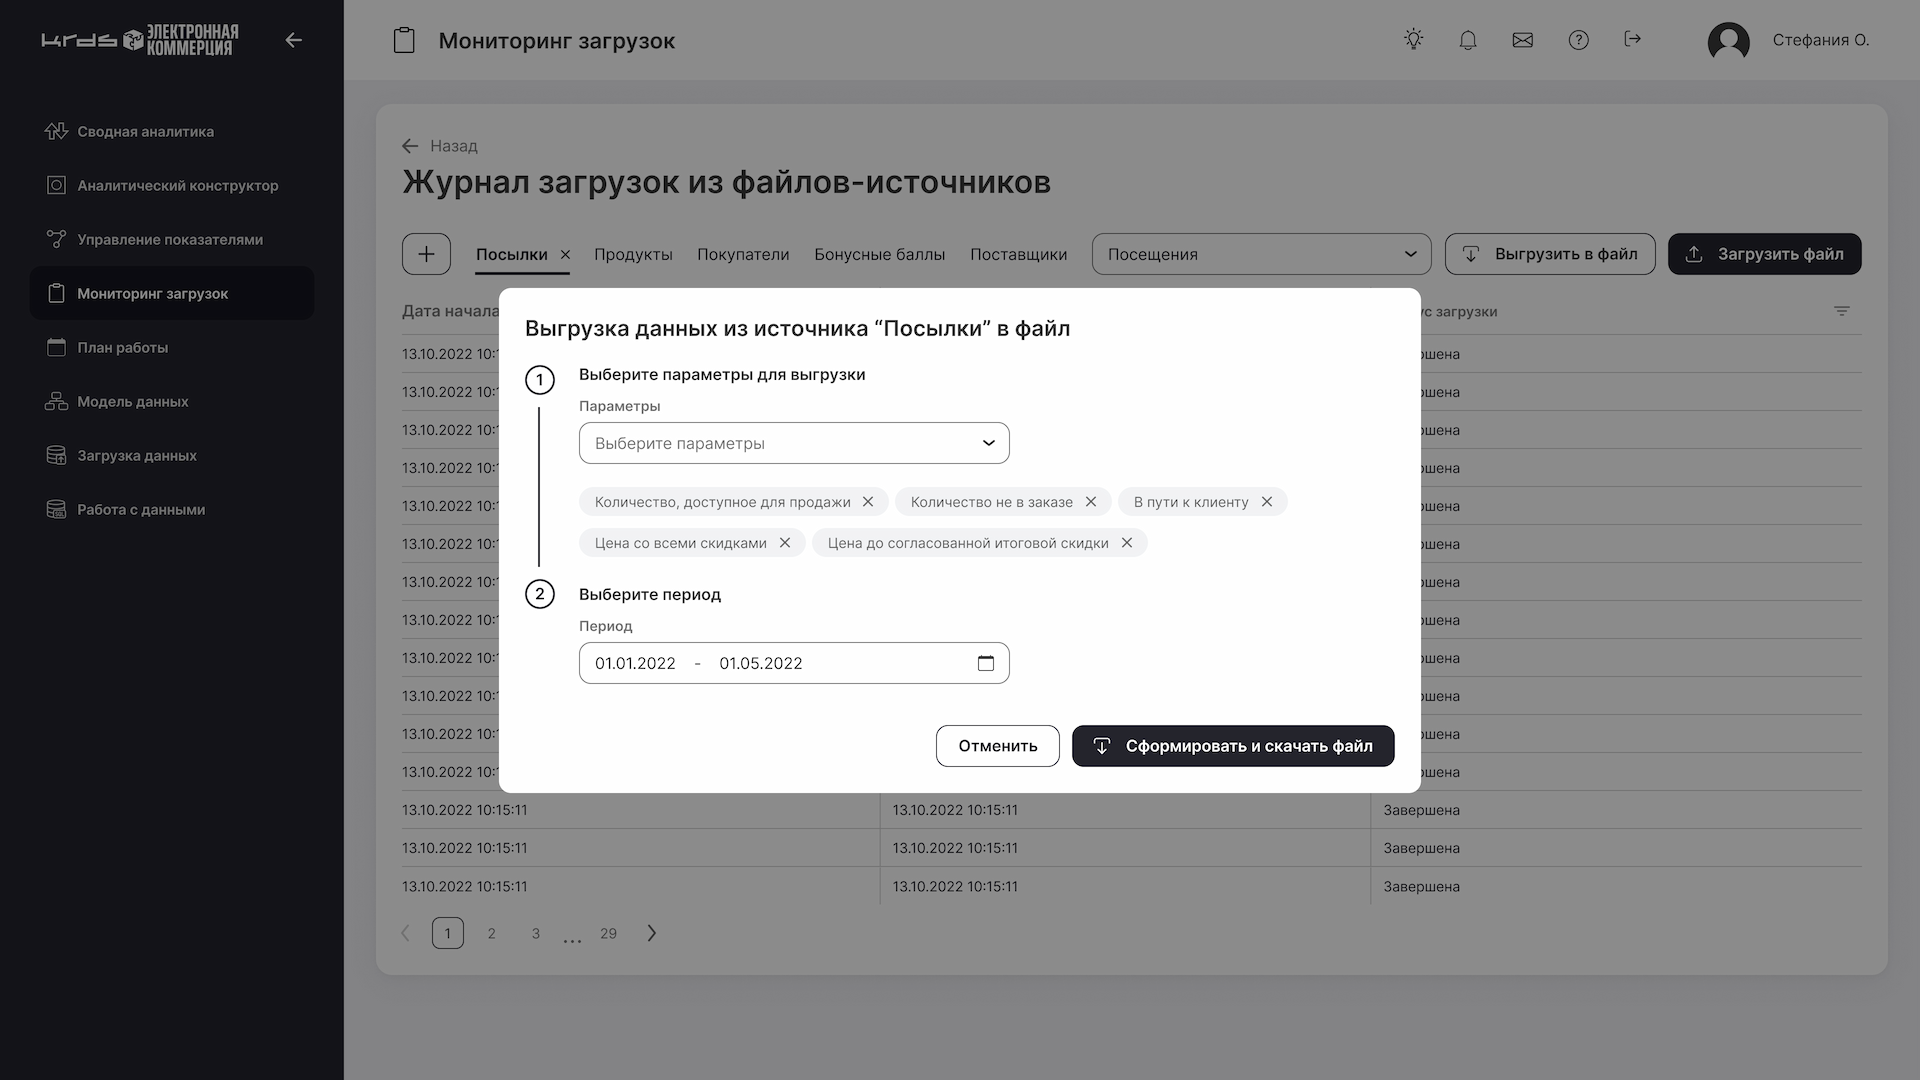Switch to the Продукты tab
Image resolution: width=1920 pixels, height=1080 pixels.
[x=633, y=254]
